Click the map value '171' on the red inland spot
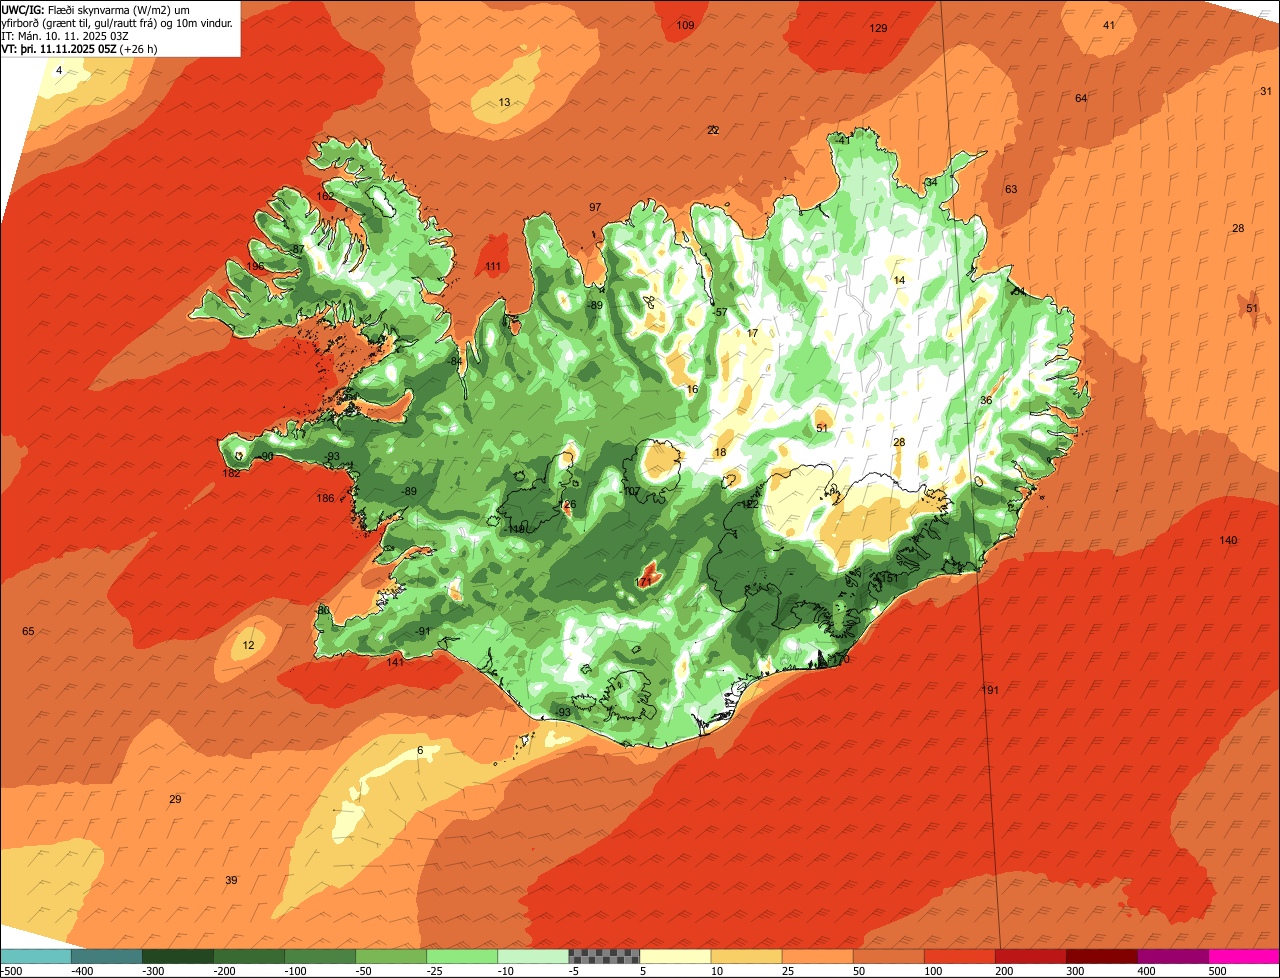Viewport: 1280px width, 978px height. 644,581
